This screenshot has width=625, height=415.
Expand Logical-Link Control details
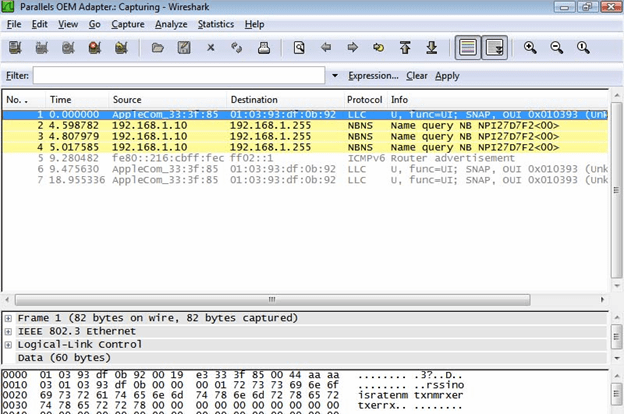(8, 344)
